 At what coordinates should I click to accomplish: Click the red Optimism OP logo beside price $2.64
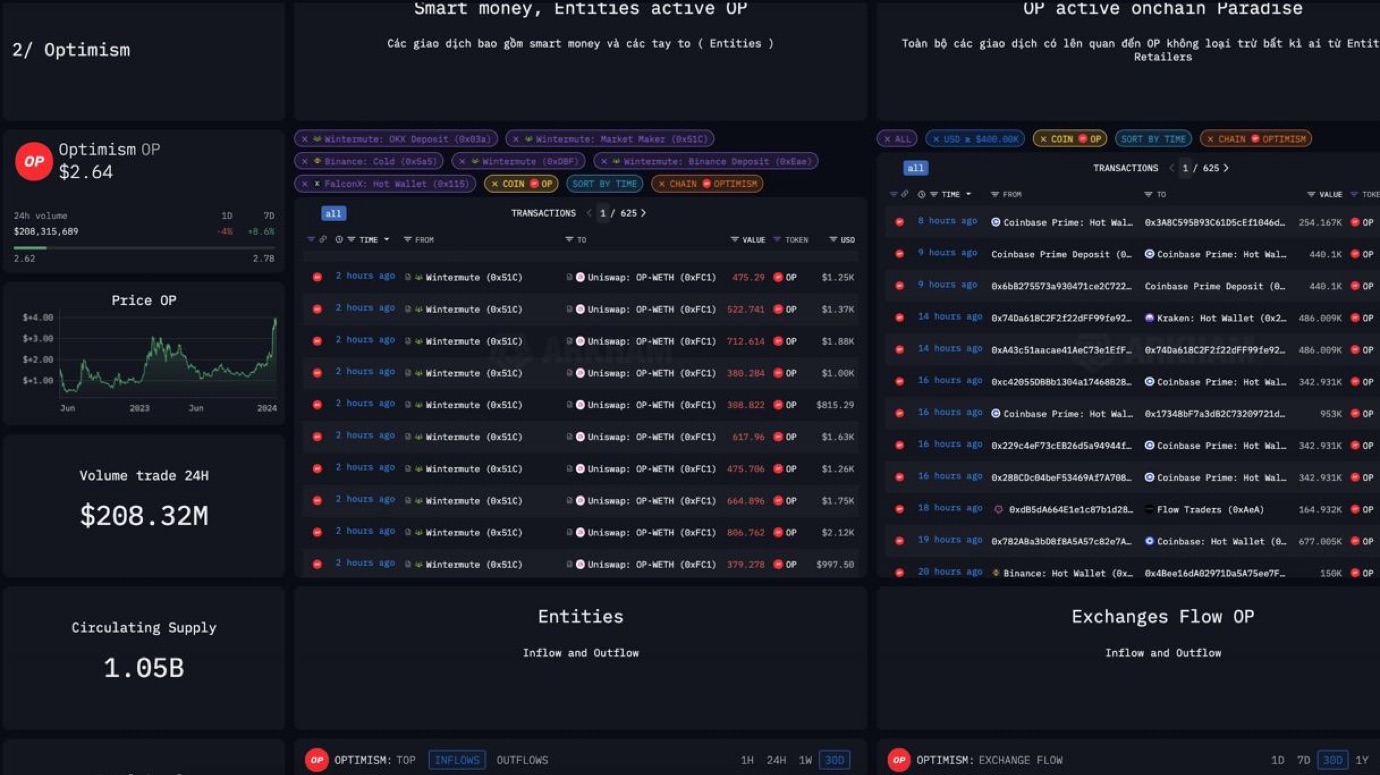(x=34, y=161)
